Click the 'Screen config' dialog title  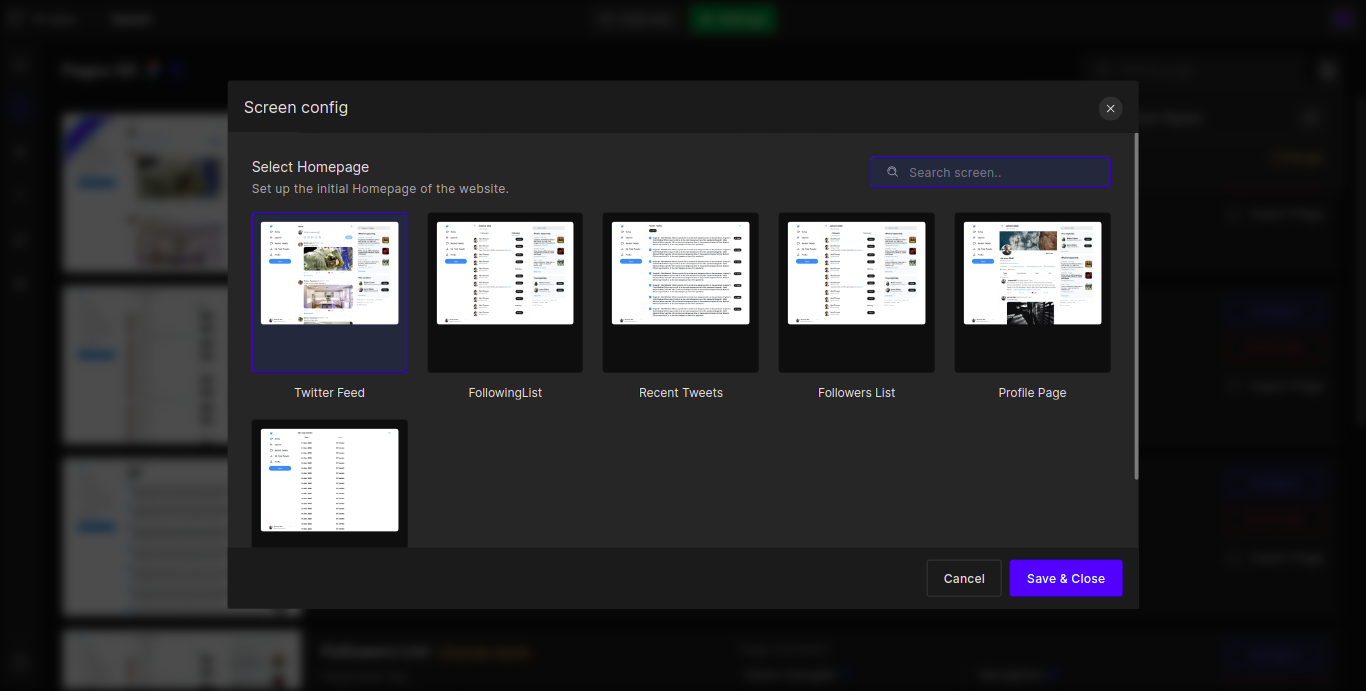[296, 107]
